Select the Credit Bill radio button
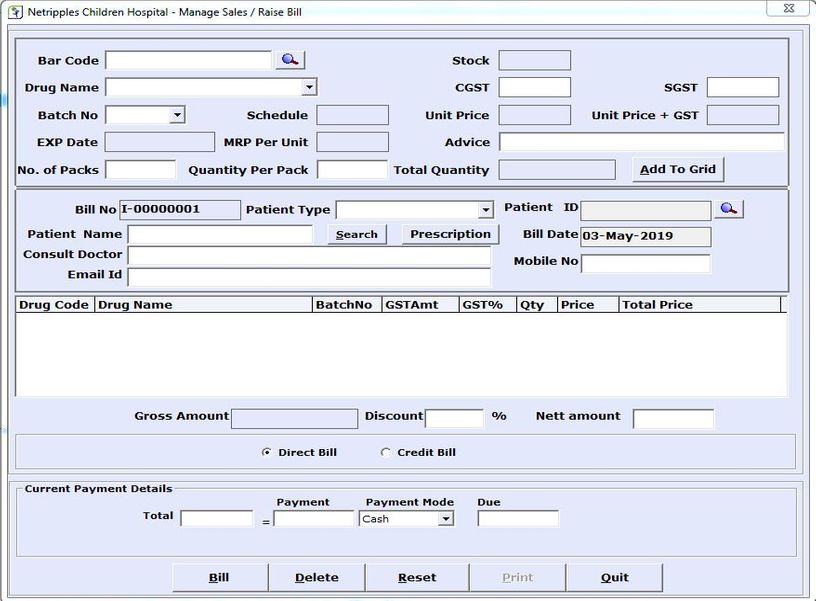The image size is (816, 601). [385, 452]
